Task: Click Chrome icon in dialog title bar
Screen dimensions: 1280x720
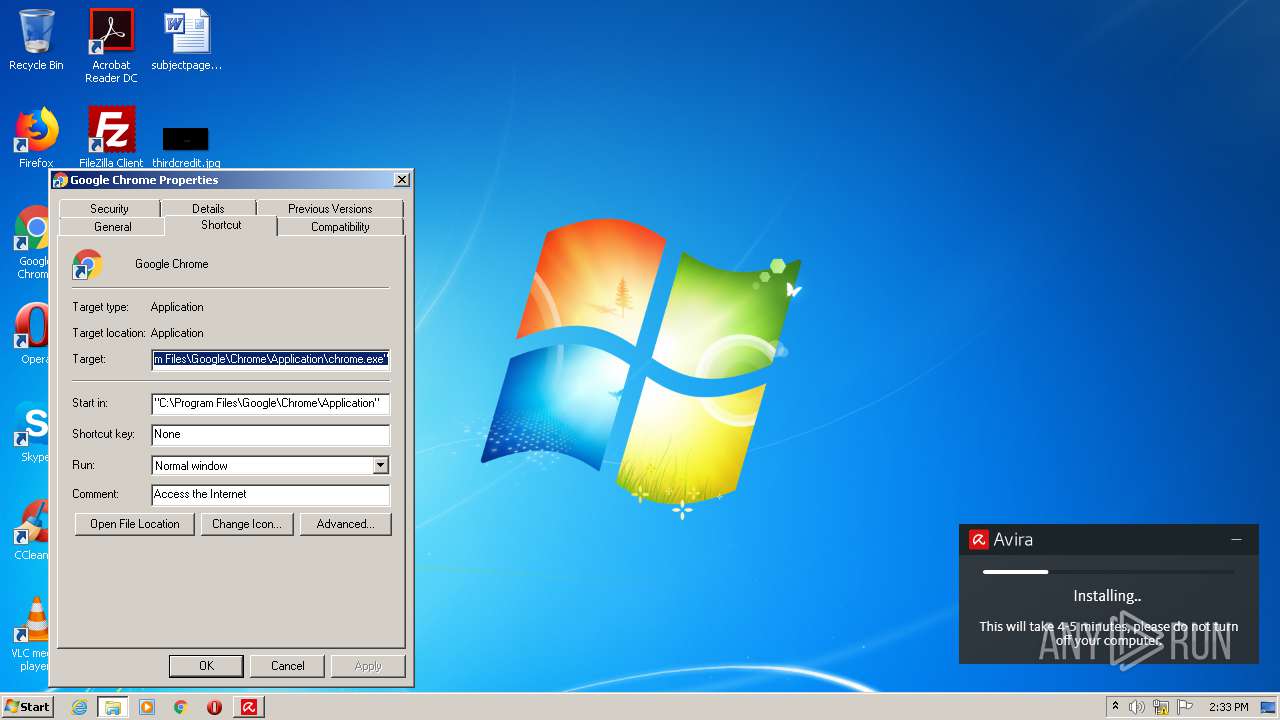Action: point(60,180)
